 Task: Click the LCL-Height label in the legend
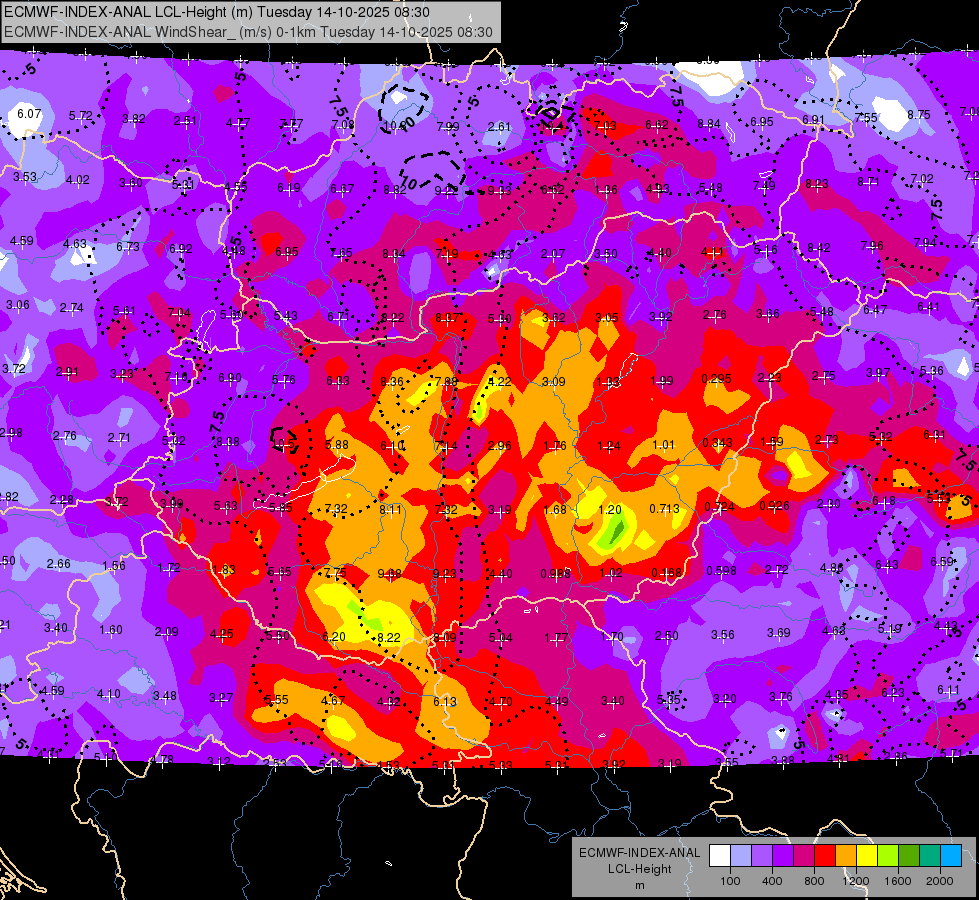point(639,869)
